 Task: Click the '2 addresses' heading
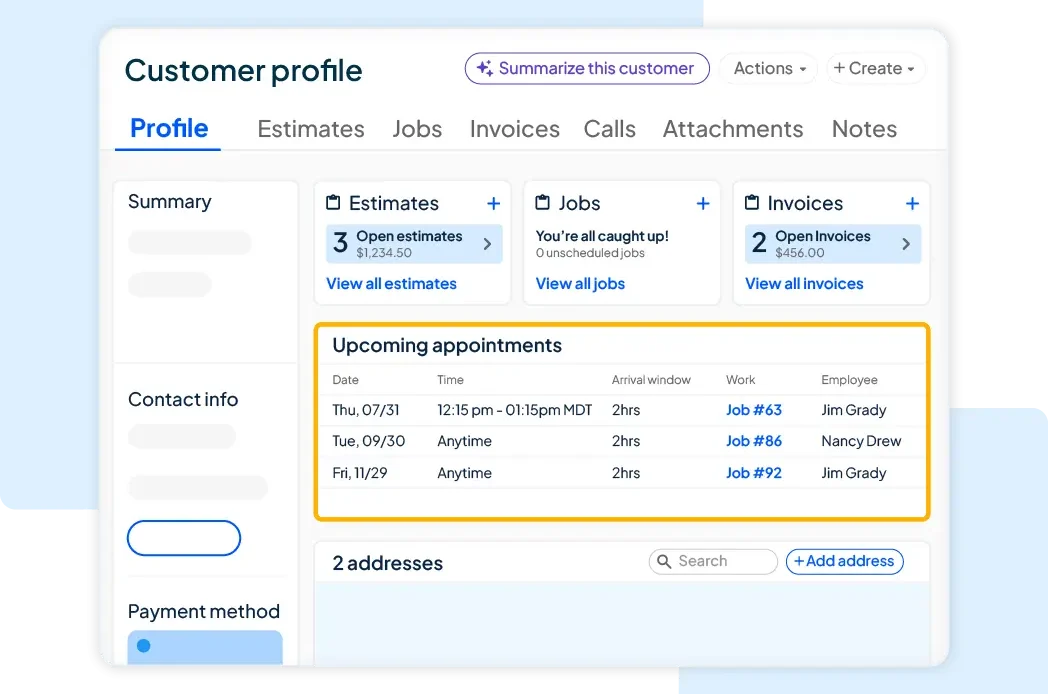(388, 563)
